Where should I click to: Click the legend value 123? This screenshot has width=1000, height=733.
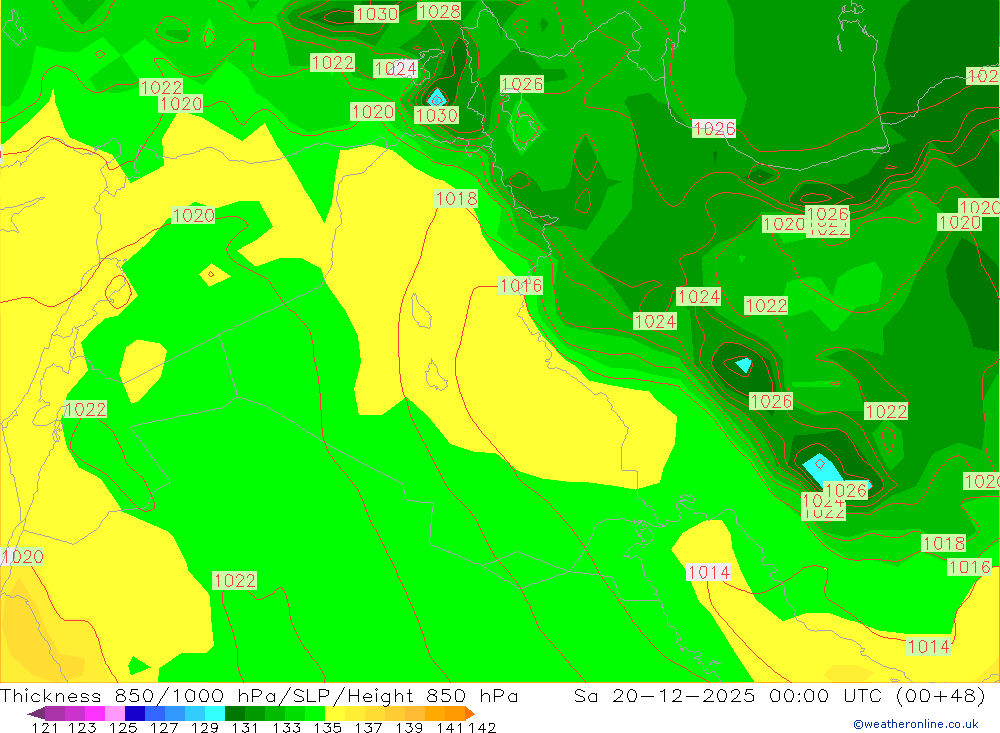82,727
